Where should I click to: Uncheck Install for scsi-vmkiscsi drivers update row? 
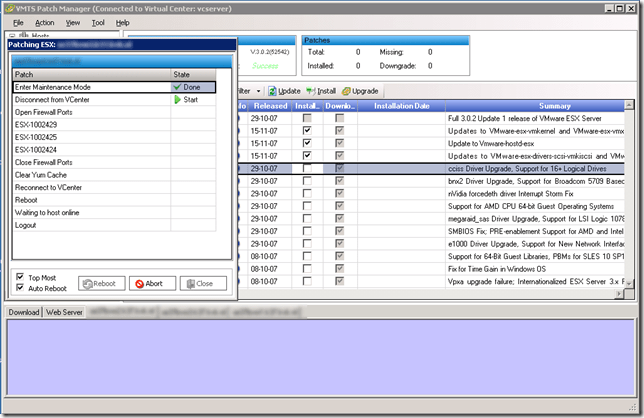307,156
